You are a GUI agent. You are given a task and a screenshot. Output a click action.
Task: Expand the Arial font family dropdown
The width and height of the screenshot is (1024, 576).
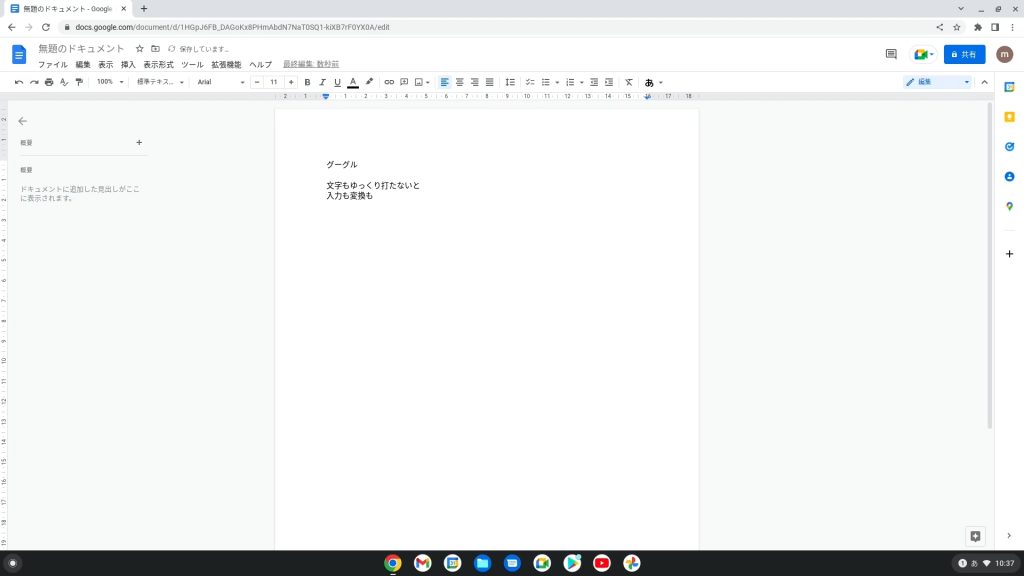point(220,82)
